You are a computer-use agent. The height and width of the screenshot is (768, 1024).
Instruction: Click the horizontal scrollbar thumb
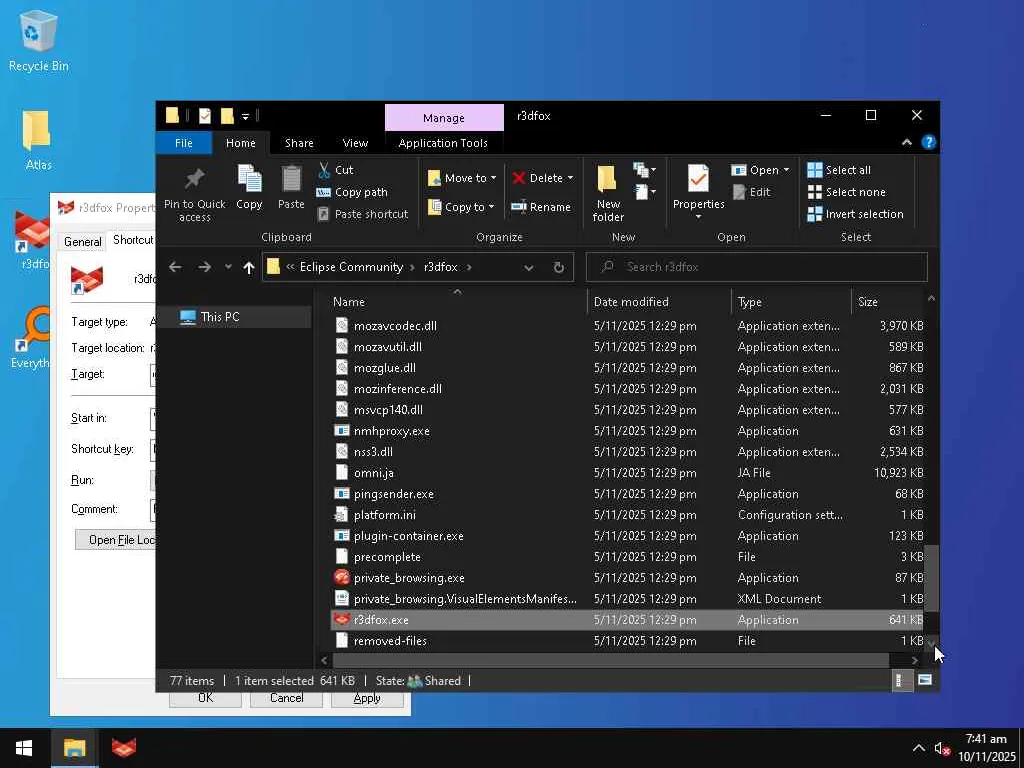[611, 660]
